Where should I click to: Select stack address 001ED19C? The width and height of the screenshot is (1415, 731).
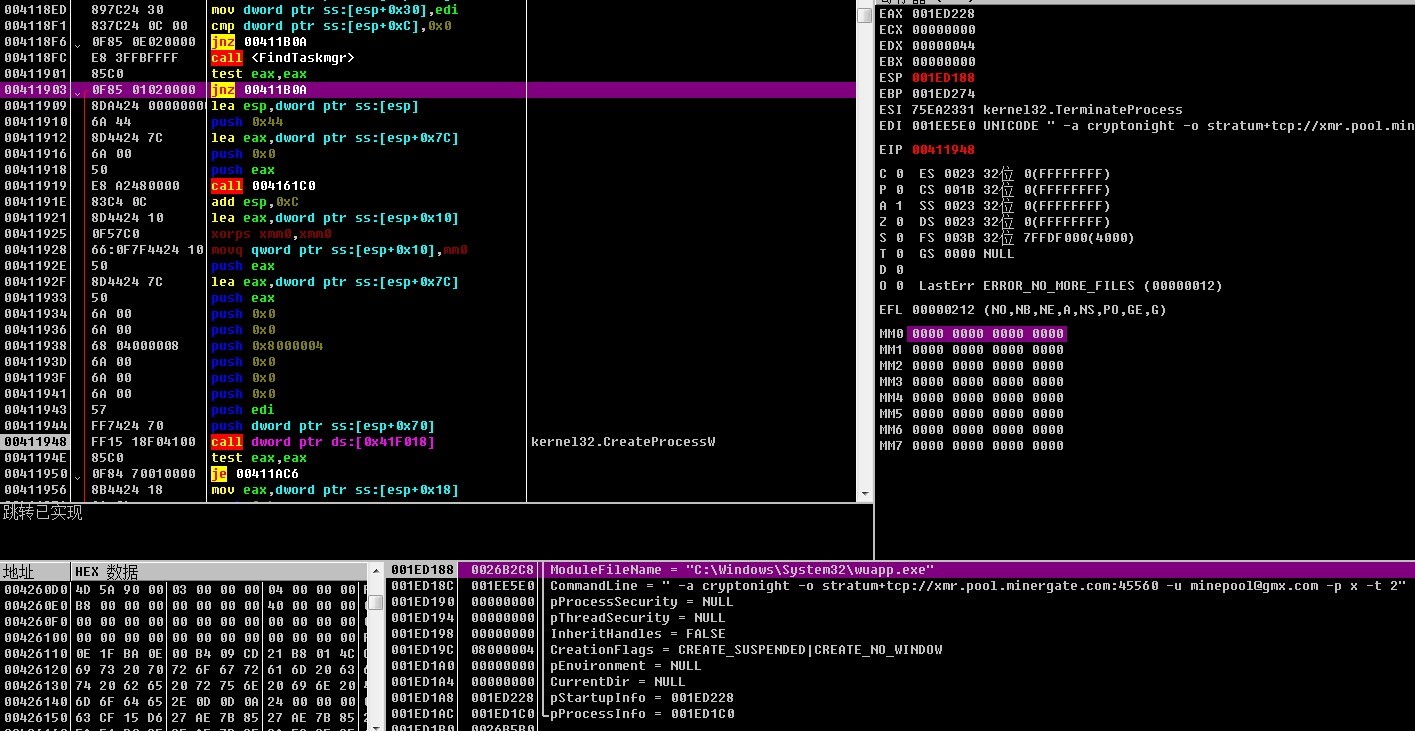tap(423, 650)
